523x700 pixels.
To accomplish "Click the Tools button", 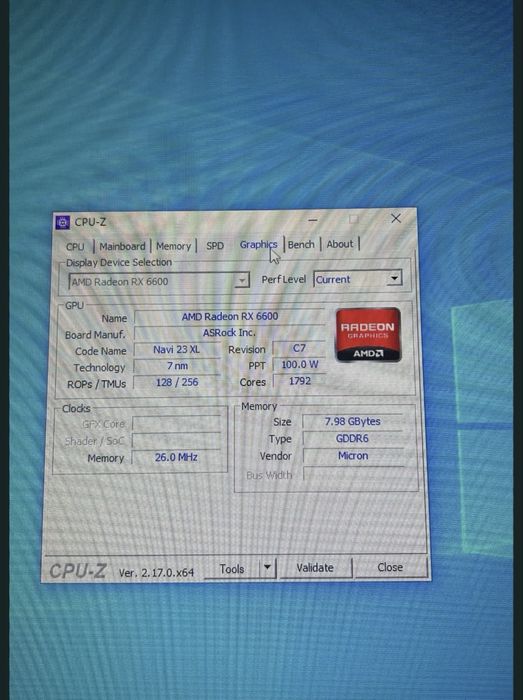I will coord(232,569).
